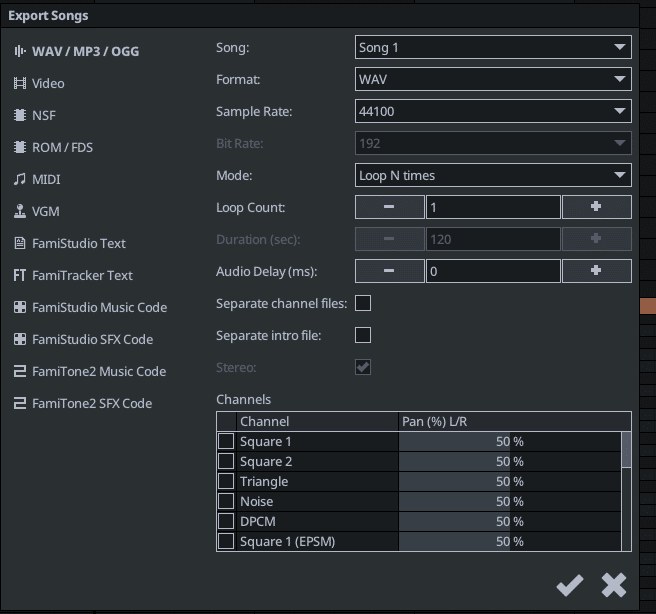Confirm export with the checkmark icon
The width and height of the screenshot is (656, 614).
coord(570,585)
